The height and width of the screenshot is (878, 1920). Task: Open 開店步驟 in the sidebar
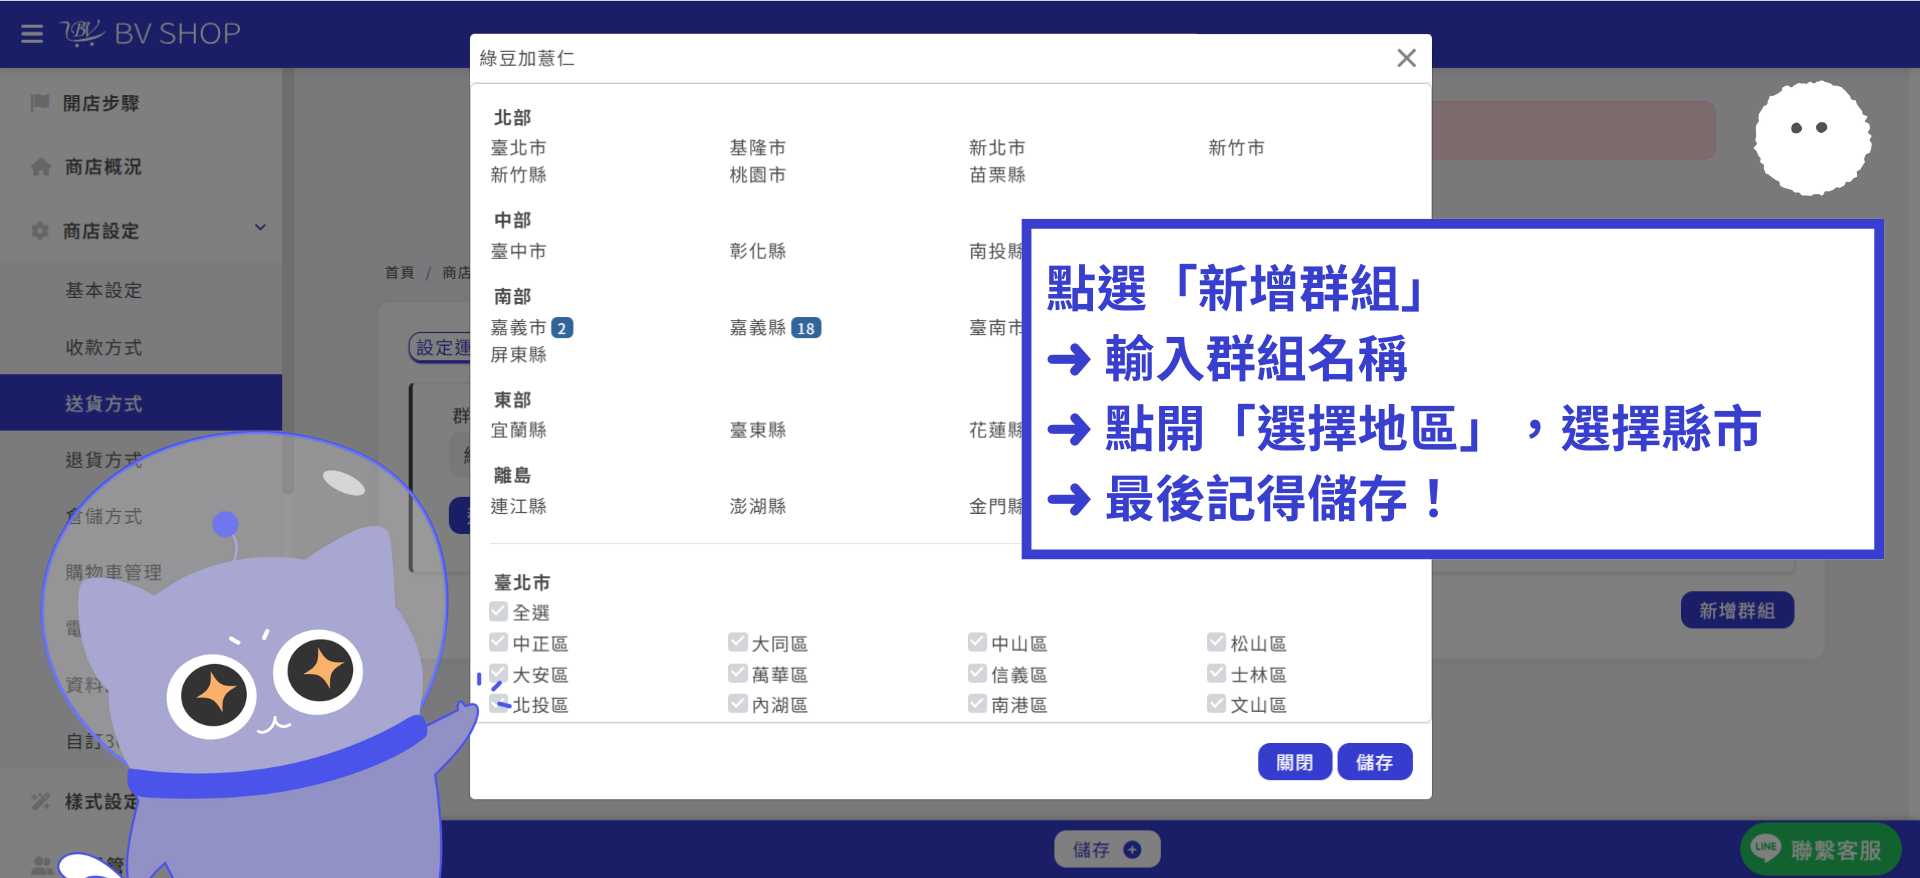point(101,103)
